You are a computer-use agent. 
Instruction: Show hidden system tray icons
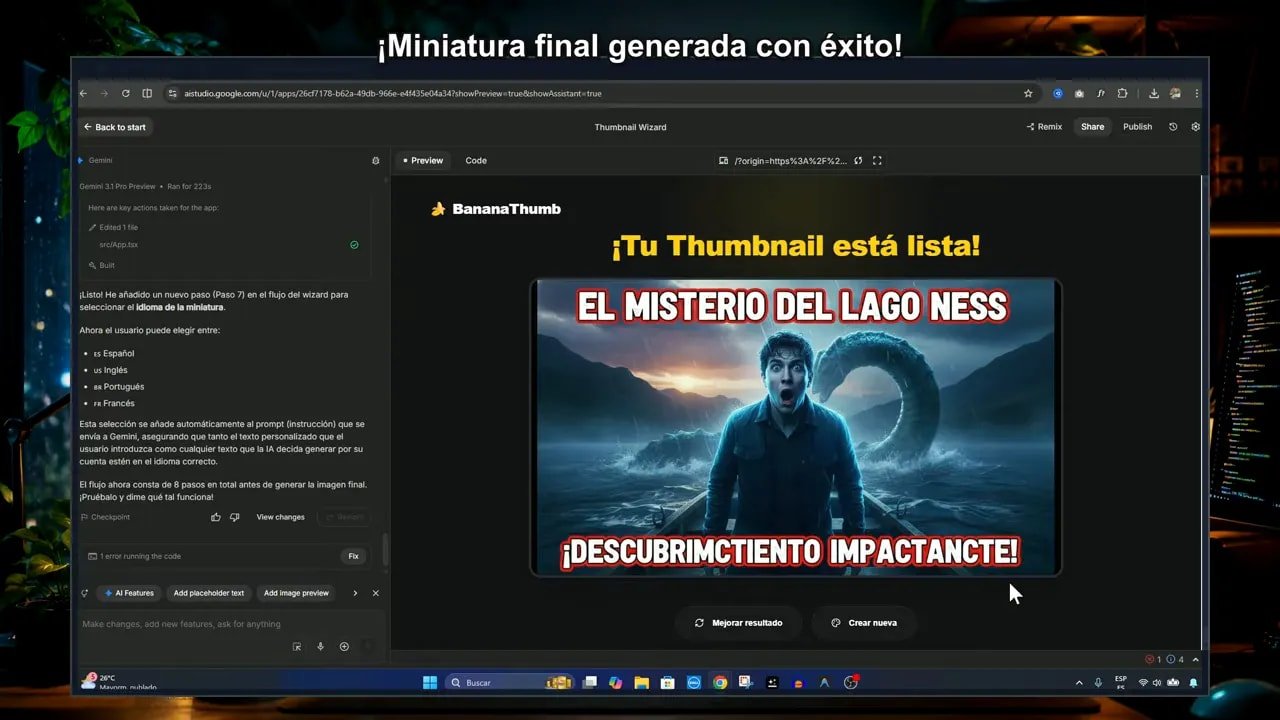click(1079, 683)
